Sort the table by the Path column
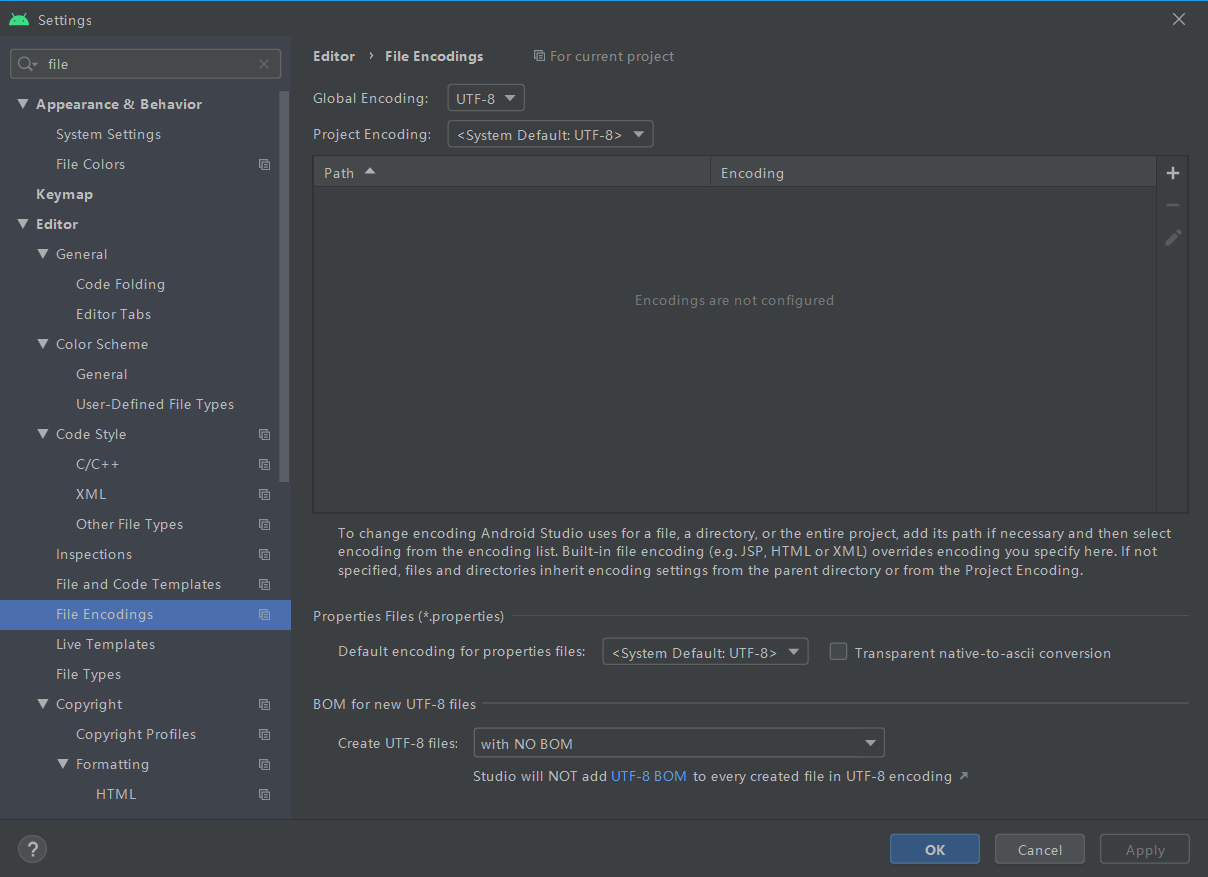The height and width of the screenshot is (877, 1208). (x=512, y=173)
